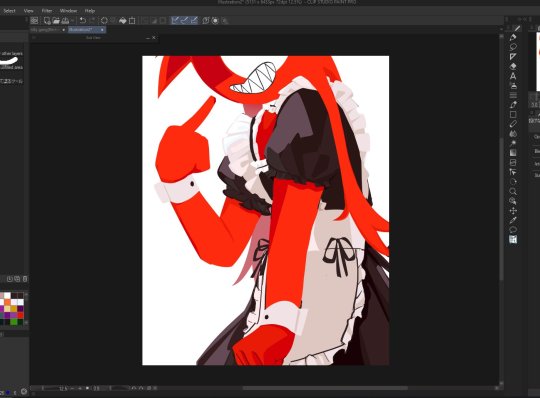Open the Help menu
The image size is (540, 398).
pyautogui.click(x=90, y=11)
